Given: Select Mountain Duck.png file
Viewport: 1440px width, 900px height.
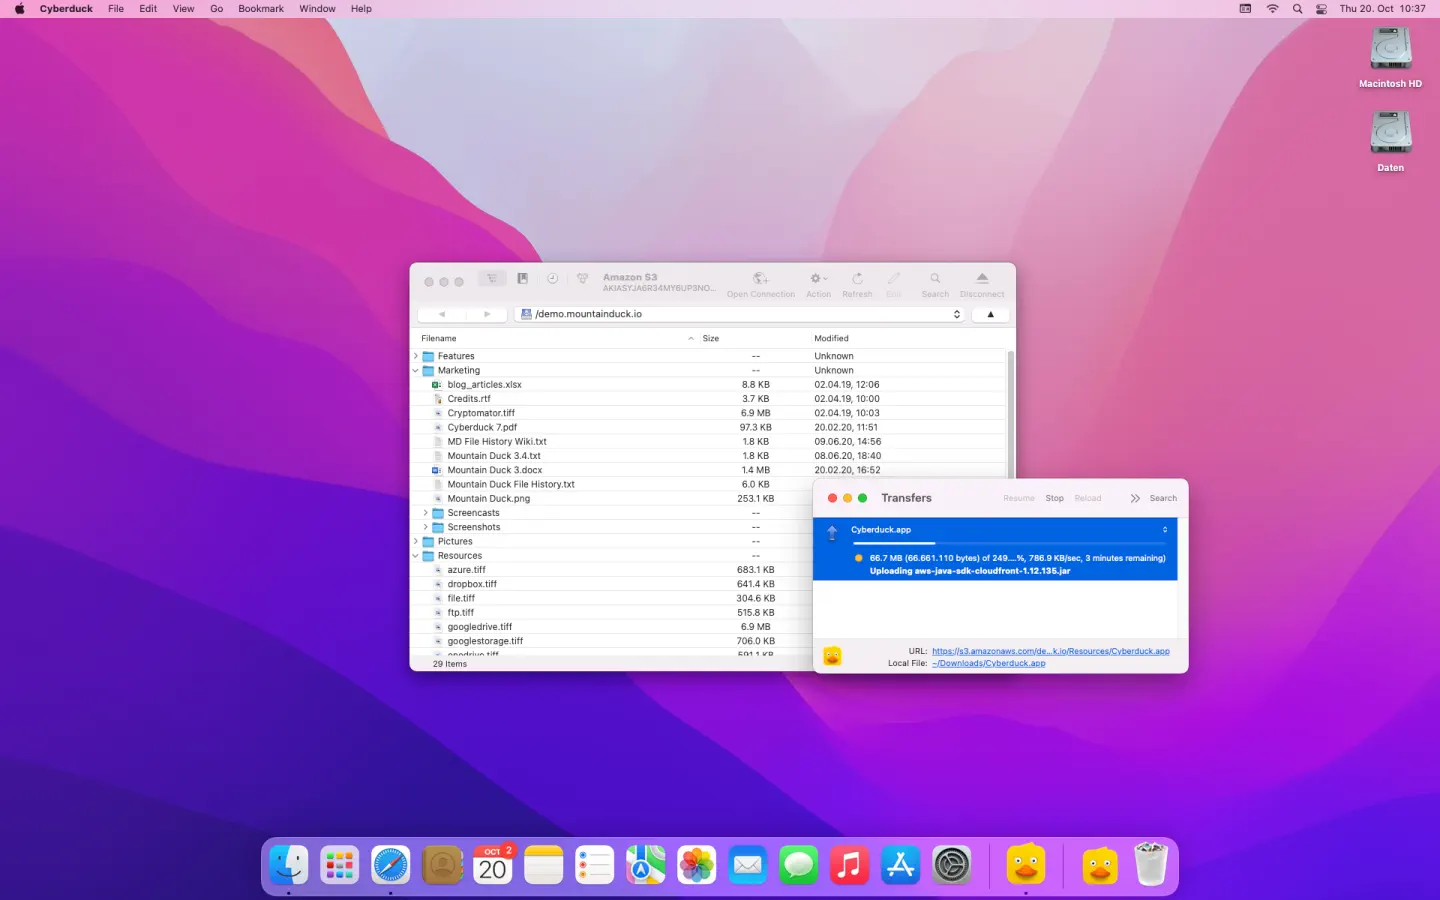Looking at the screenshot, I should pyautogui.click(x=489, y=498).
